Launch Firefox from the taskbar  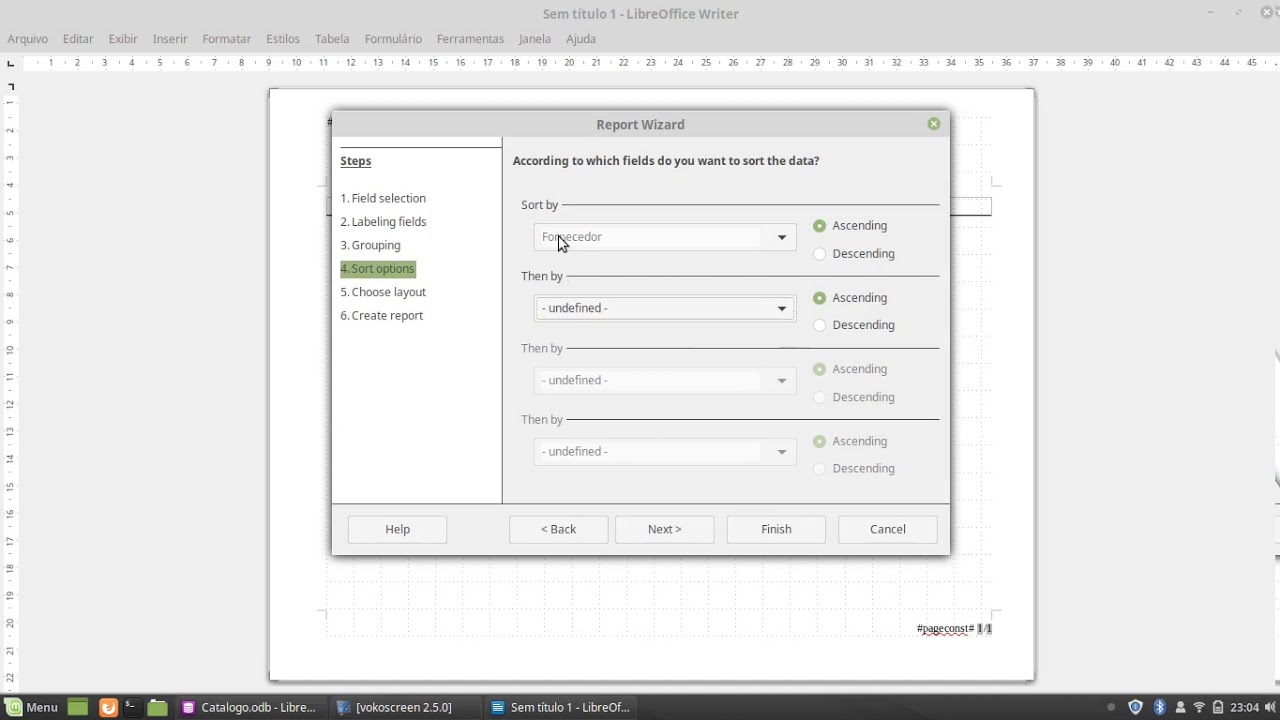[108, 707]
